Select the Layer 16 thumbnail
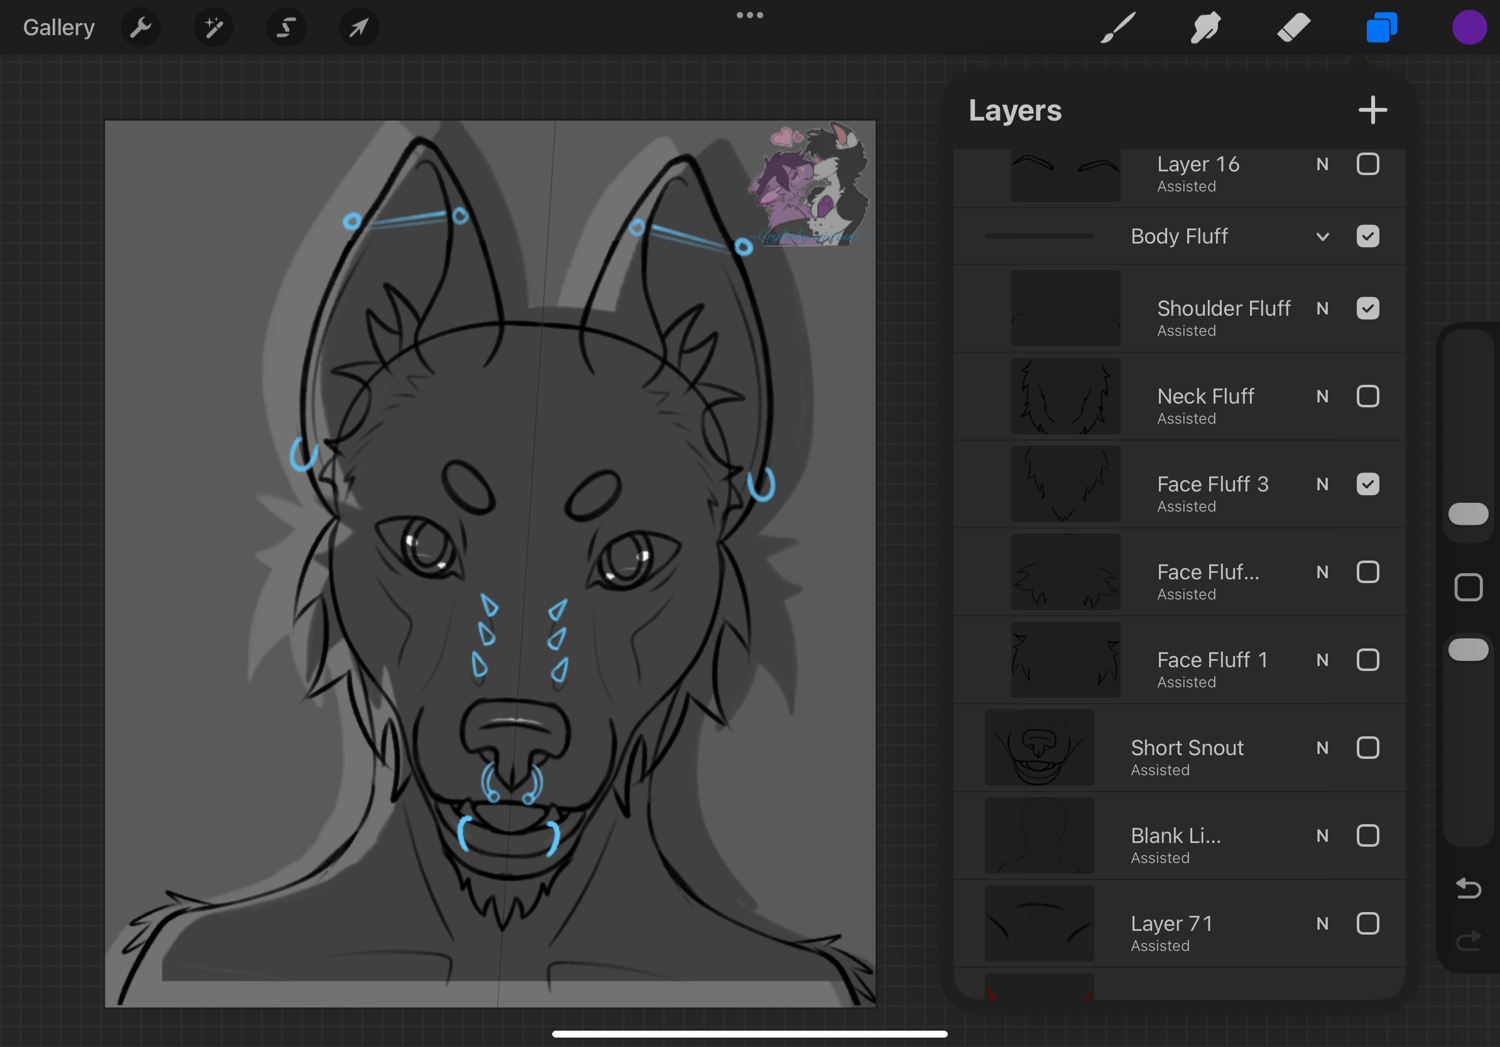This screenshot has height=1047, width=1500. pos(1066,176)
